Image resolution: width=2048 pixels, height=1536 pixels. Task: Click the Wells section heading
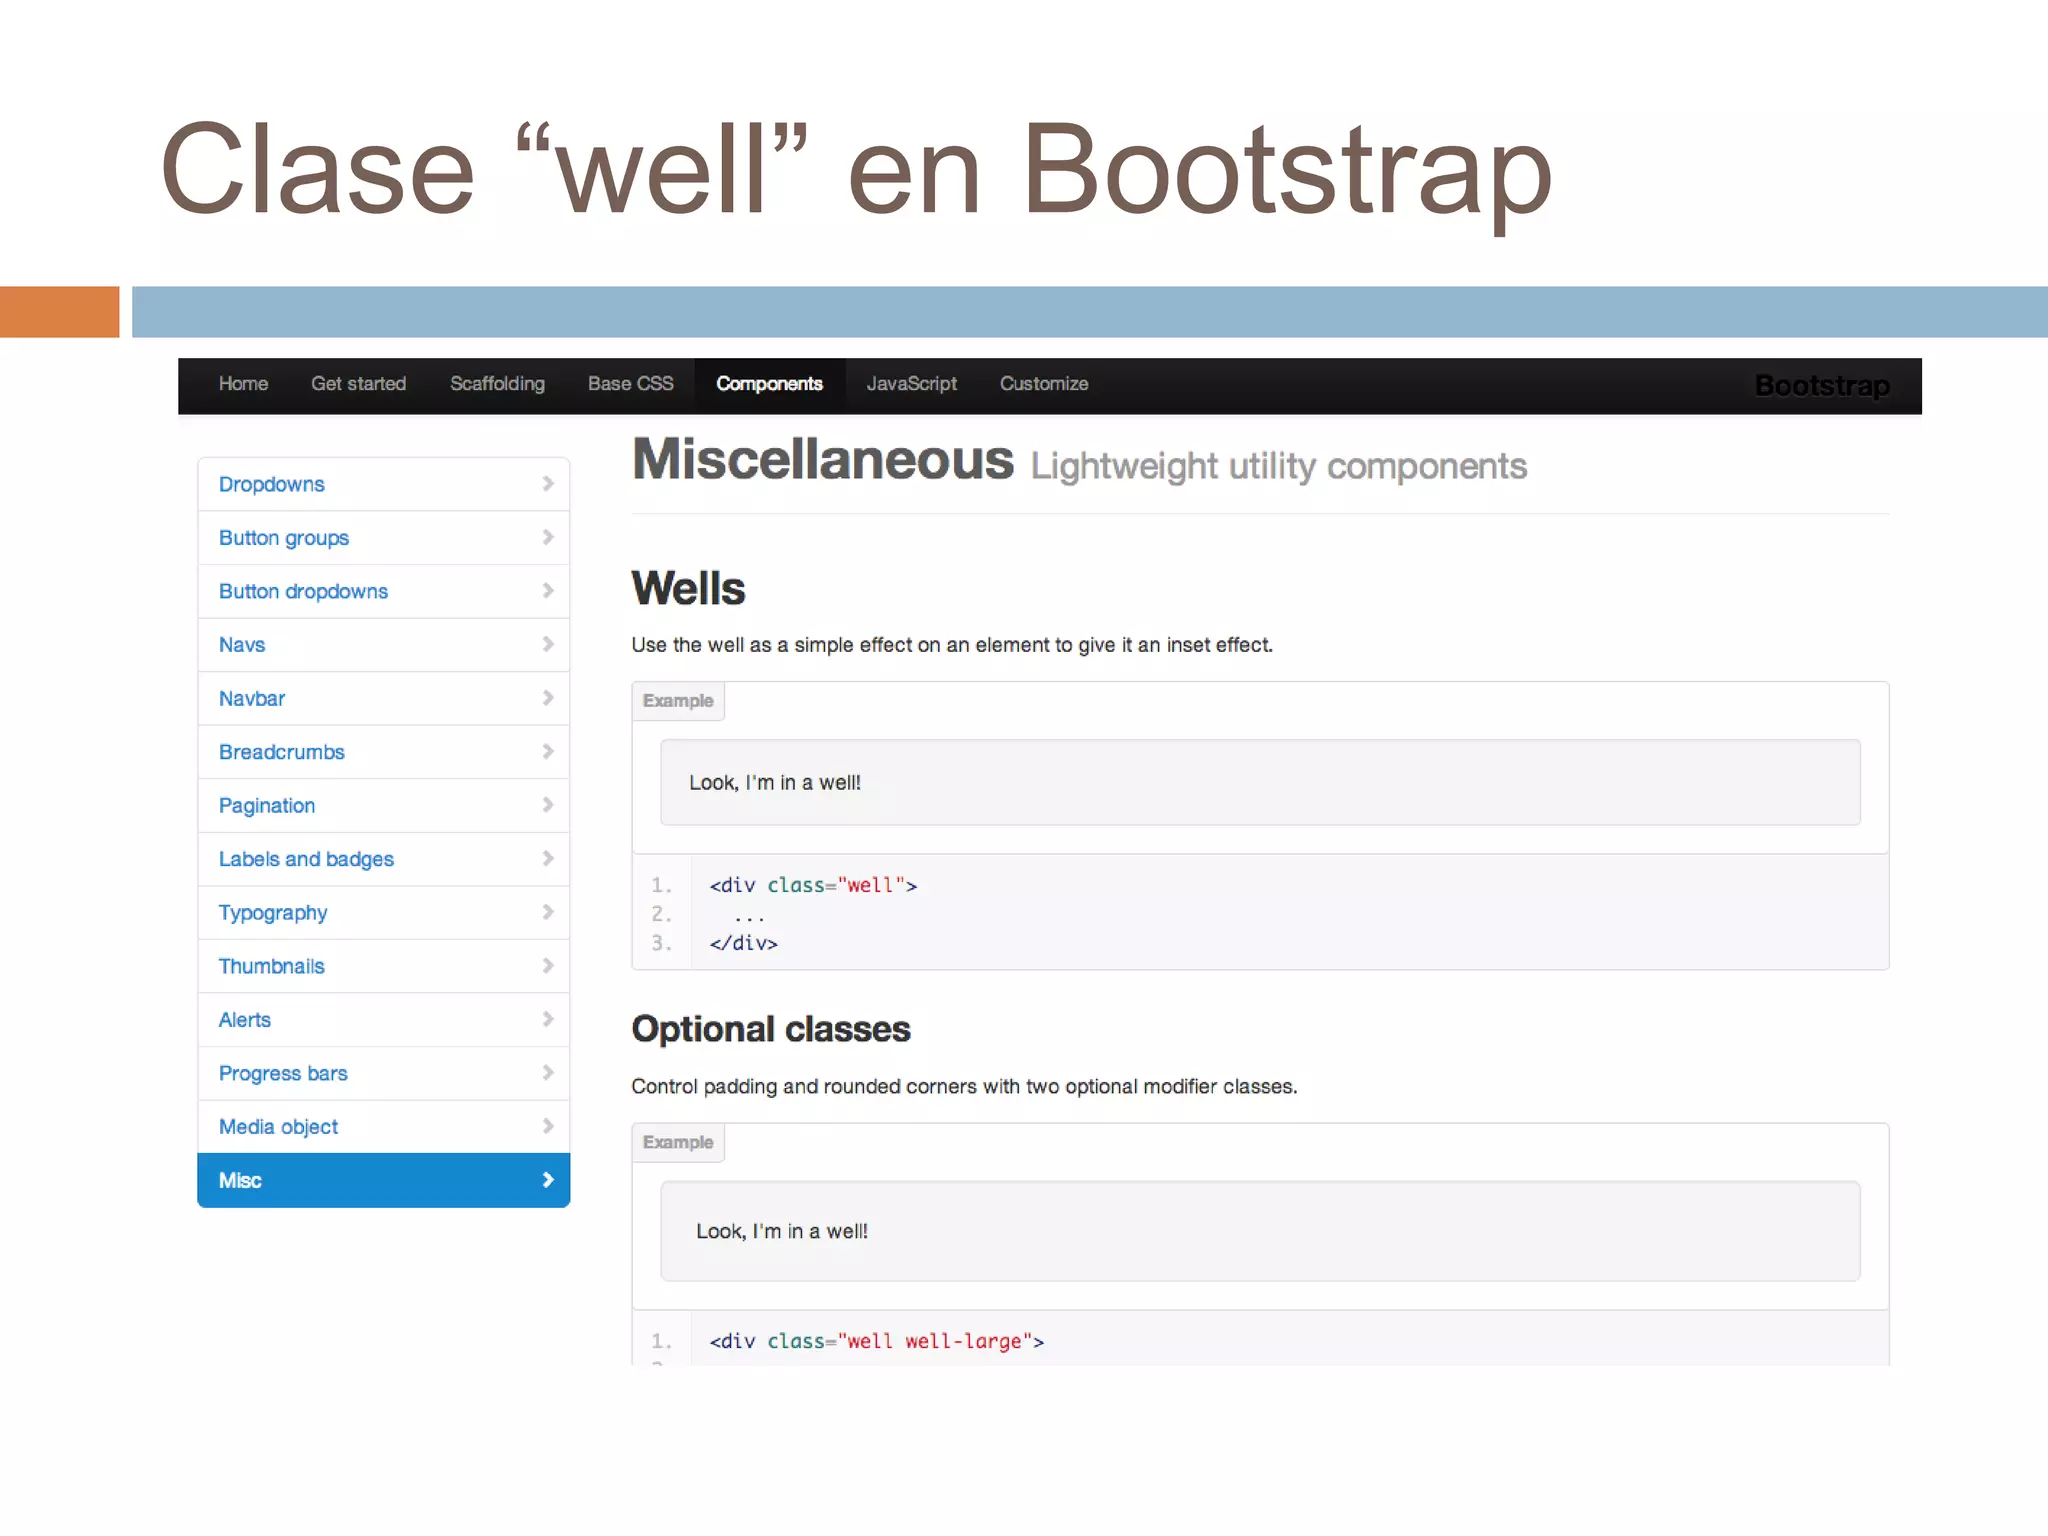point(688,588)
